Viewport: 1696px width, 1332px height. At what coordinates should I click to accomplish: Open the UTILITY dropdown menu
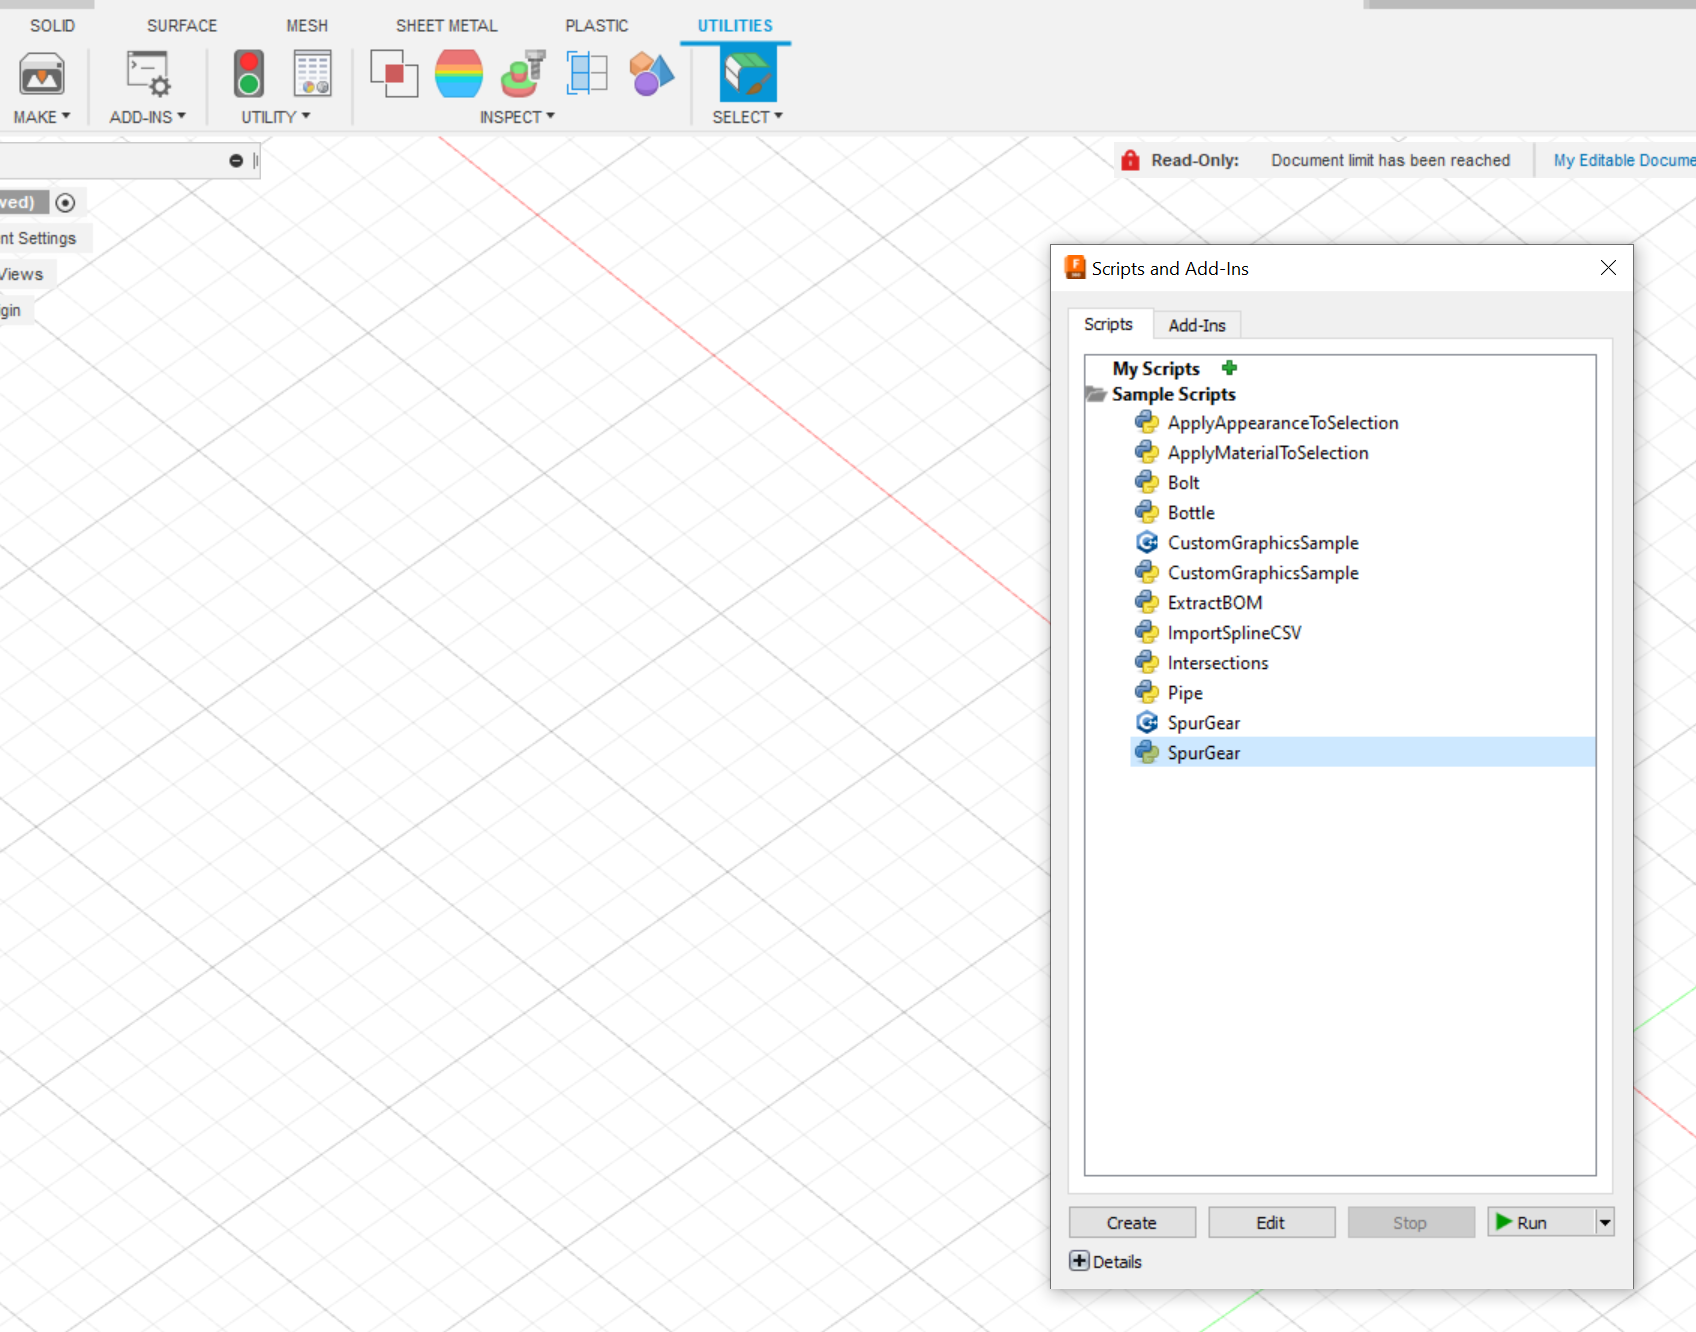point(276,117)
